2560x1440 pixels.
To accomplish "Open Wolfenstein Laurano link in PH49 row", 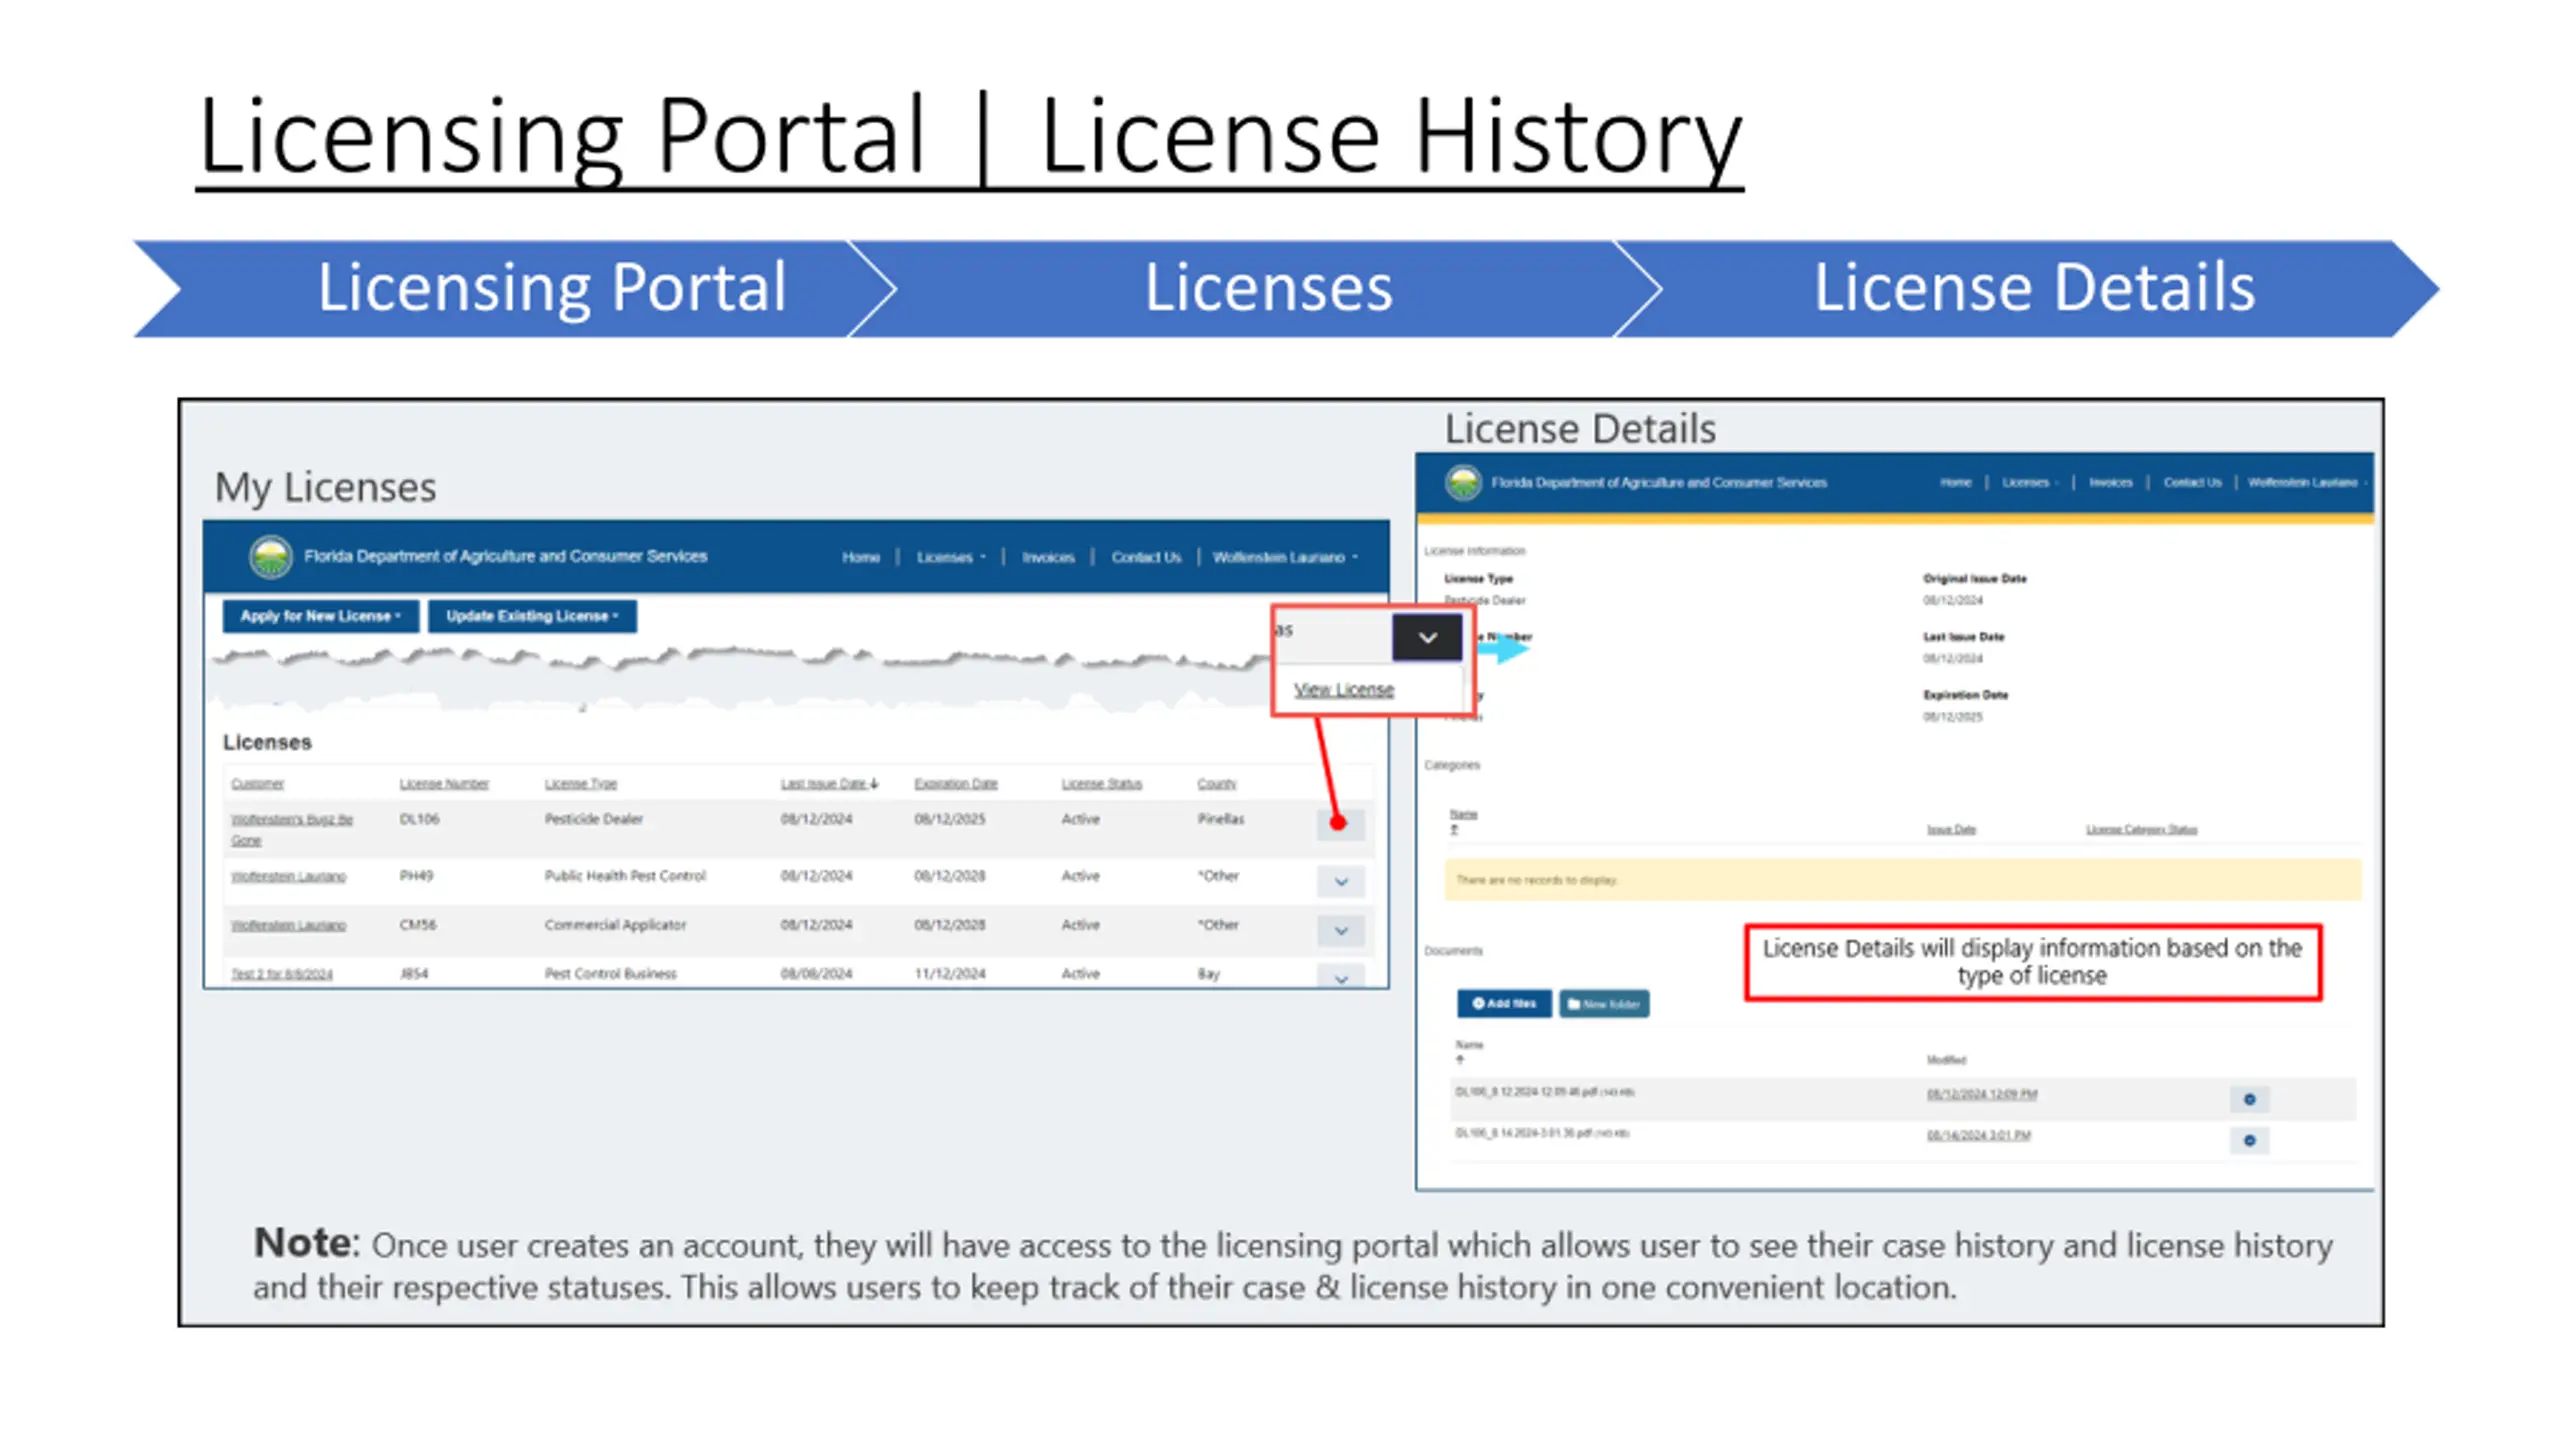I will click(288, 876).
